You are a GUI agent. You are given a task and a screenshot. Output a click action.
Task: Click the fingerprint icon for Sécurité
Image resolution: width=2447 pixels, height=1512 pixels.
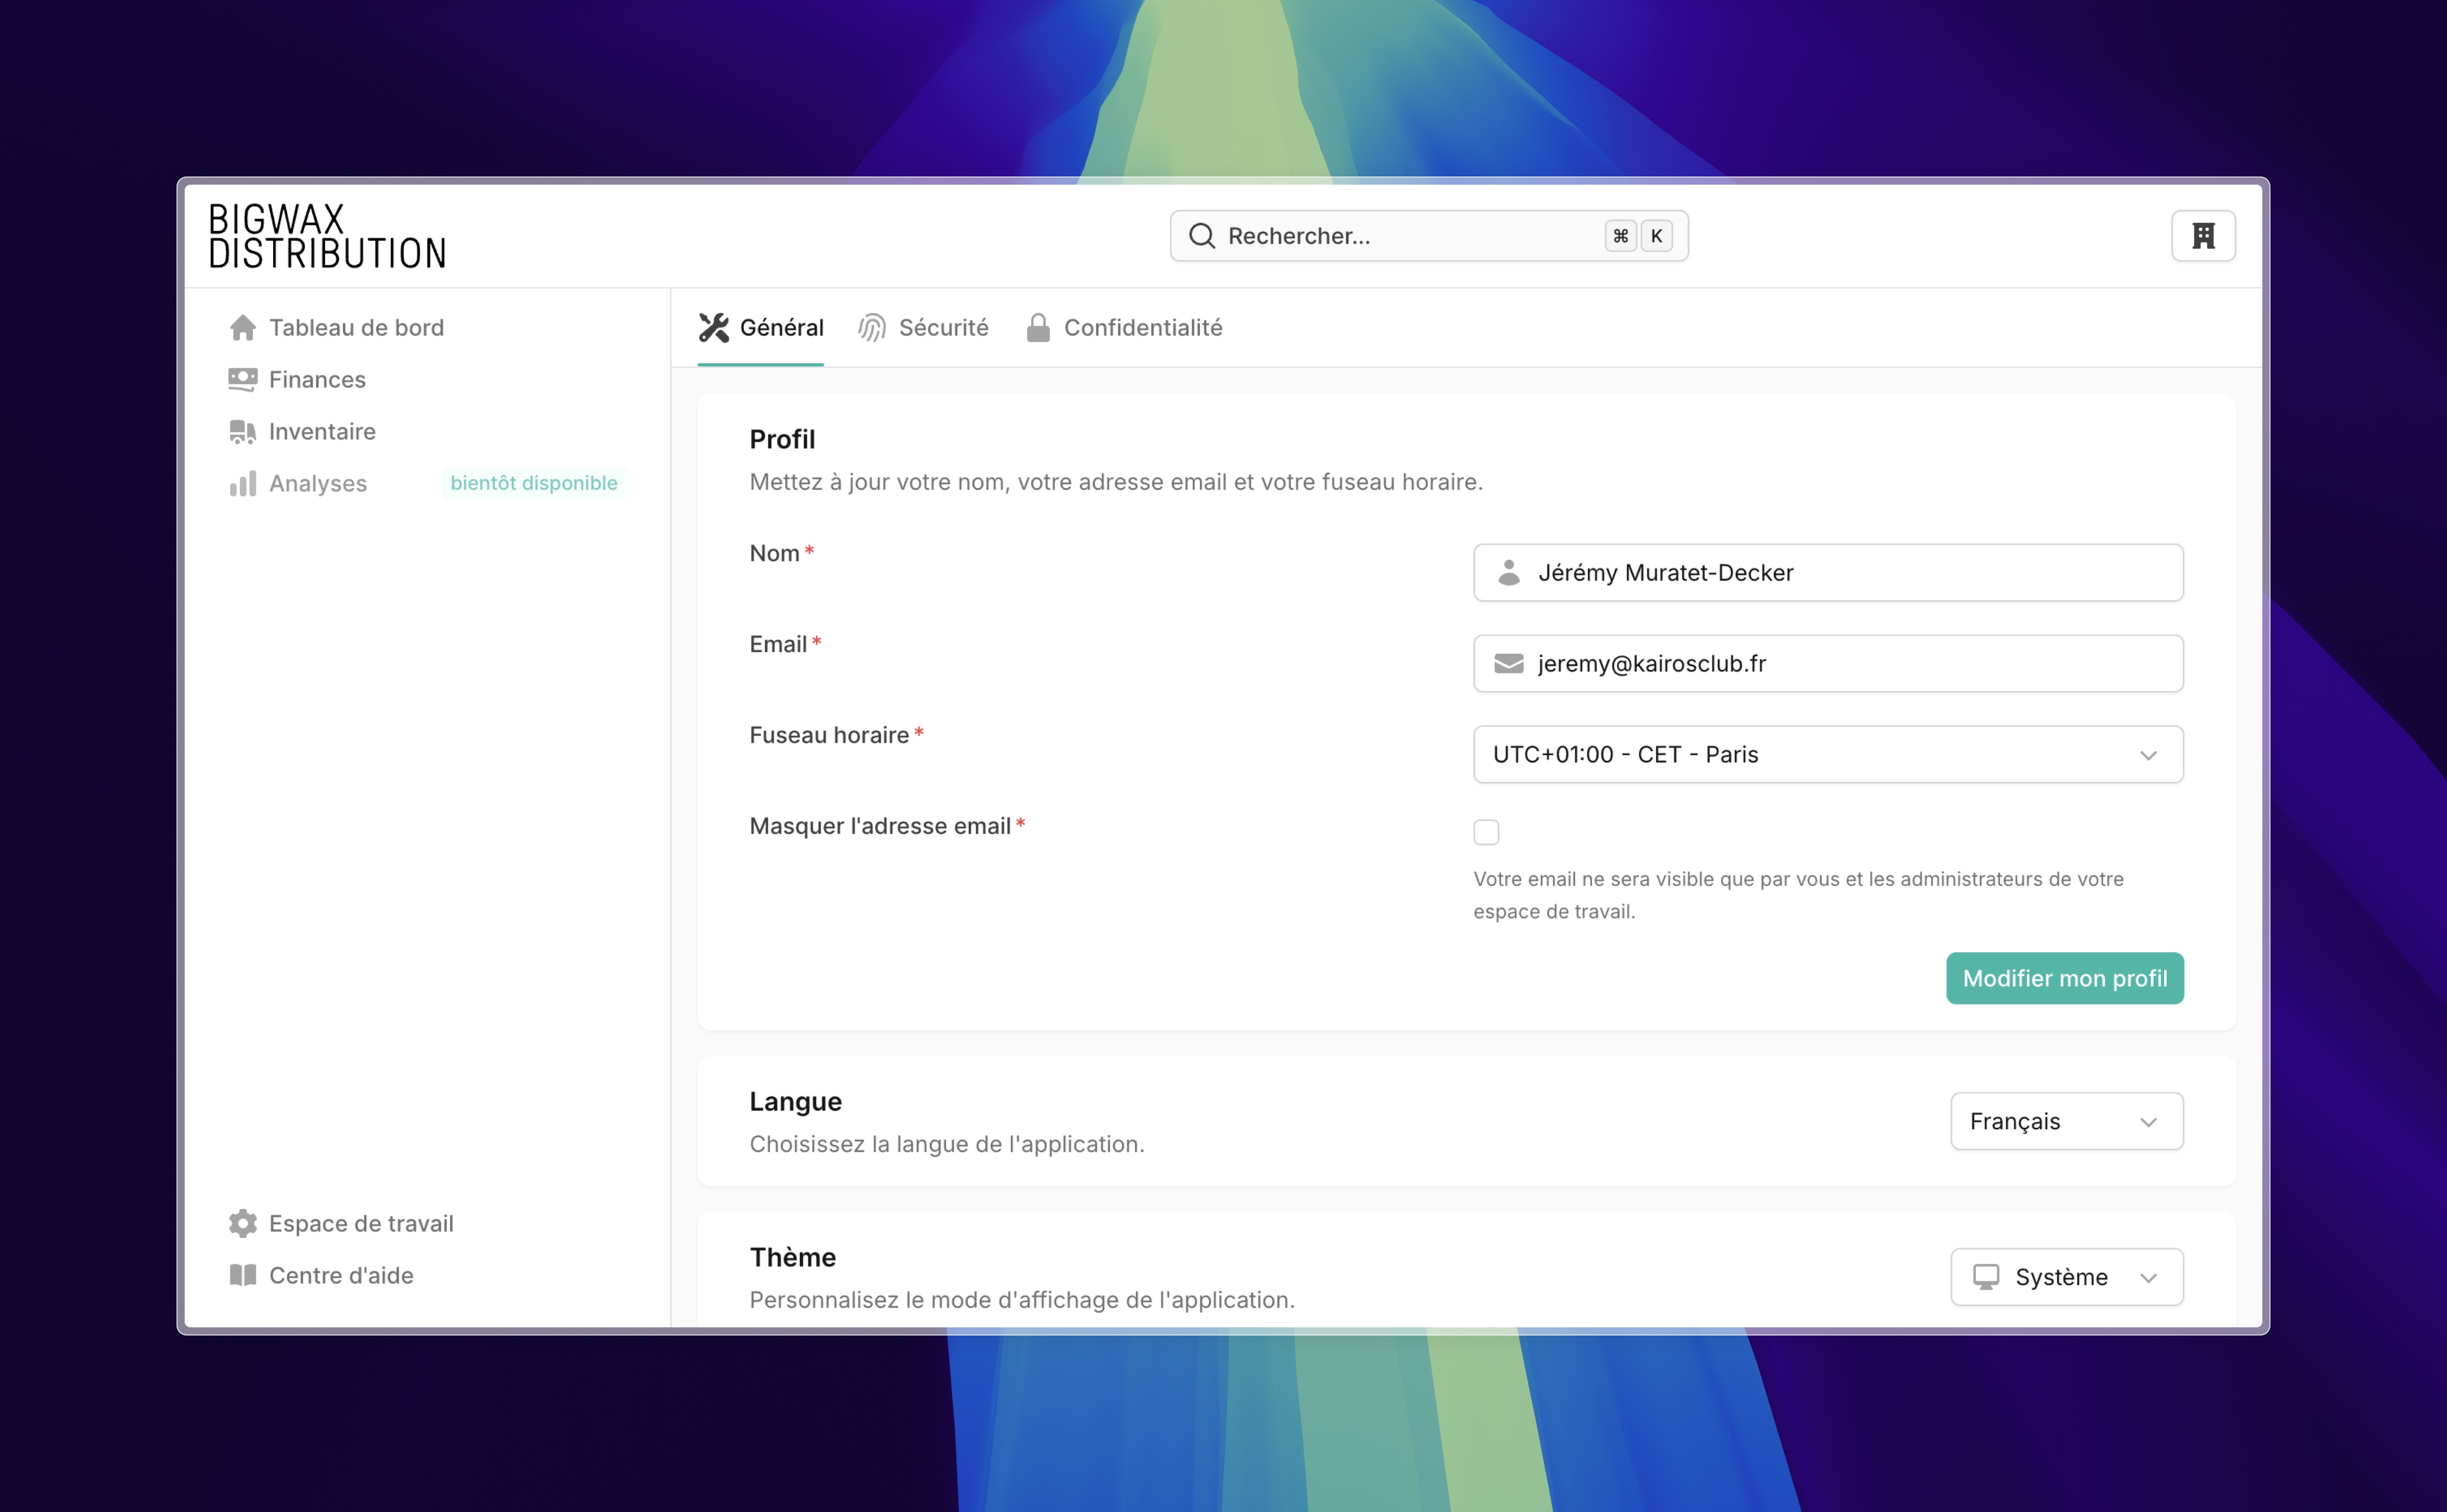(x=872, y=328)
